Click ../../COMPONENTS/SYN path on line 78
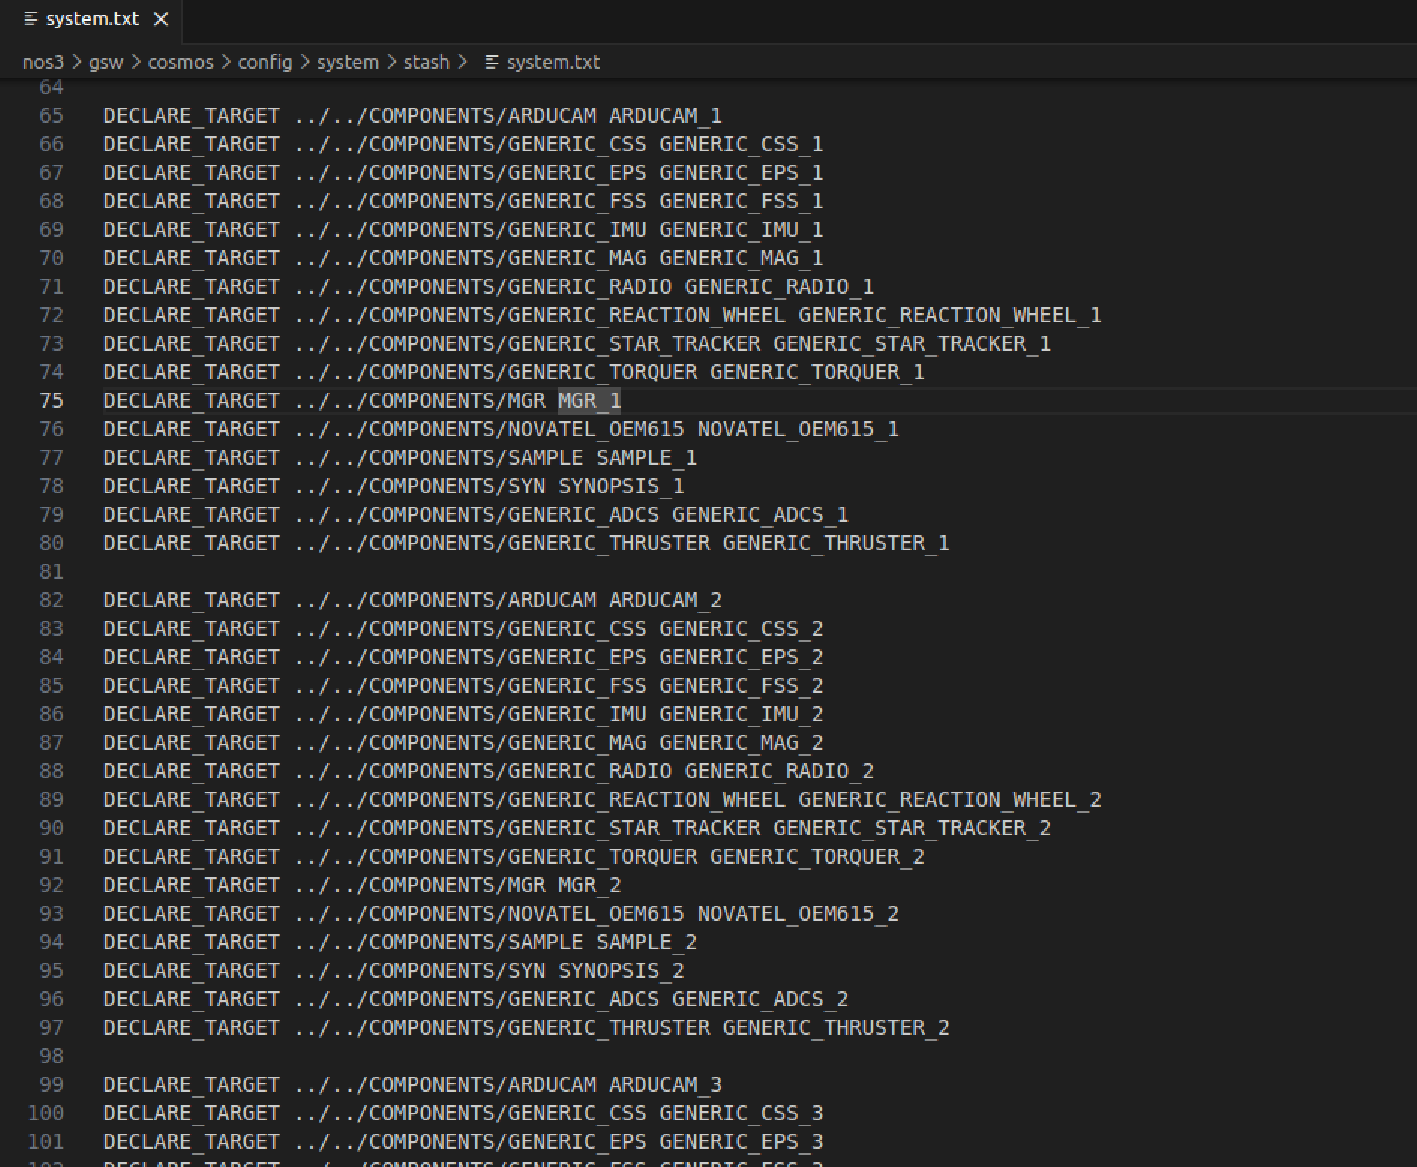The image size is (1417, 1167). [x=420, y=486]
